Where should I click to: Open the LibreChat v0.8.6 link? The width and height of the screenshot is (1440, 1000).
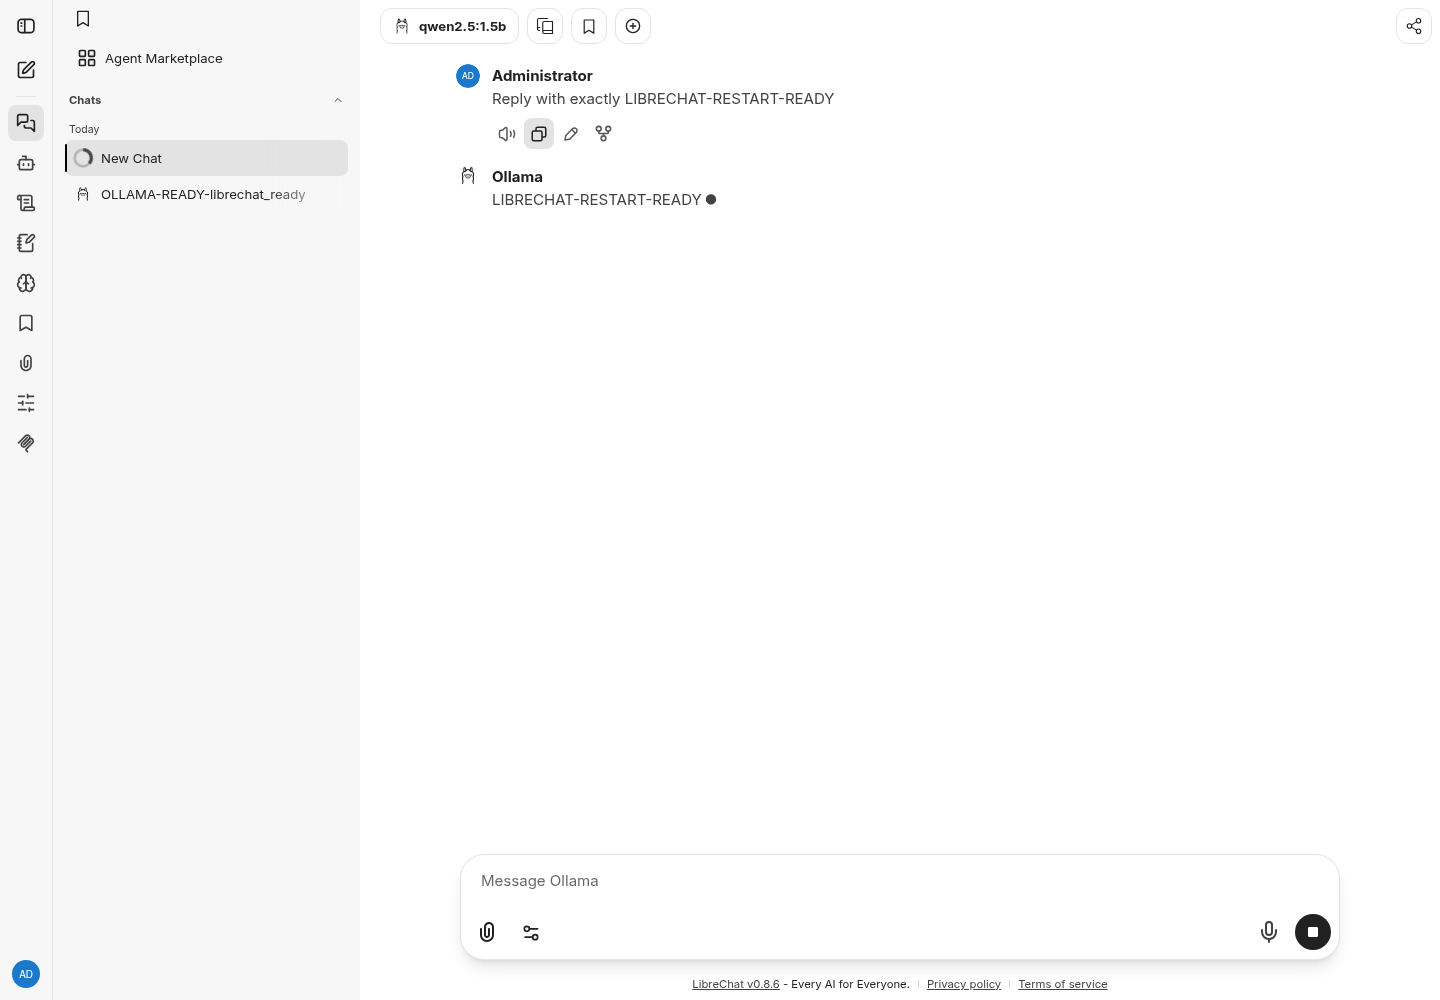pyautogui.click(x=735, y=984)
